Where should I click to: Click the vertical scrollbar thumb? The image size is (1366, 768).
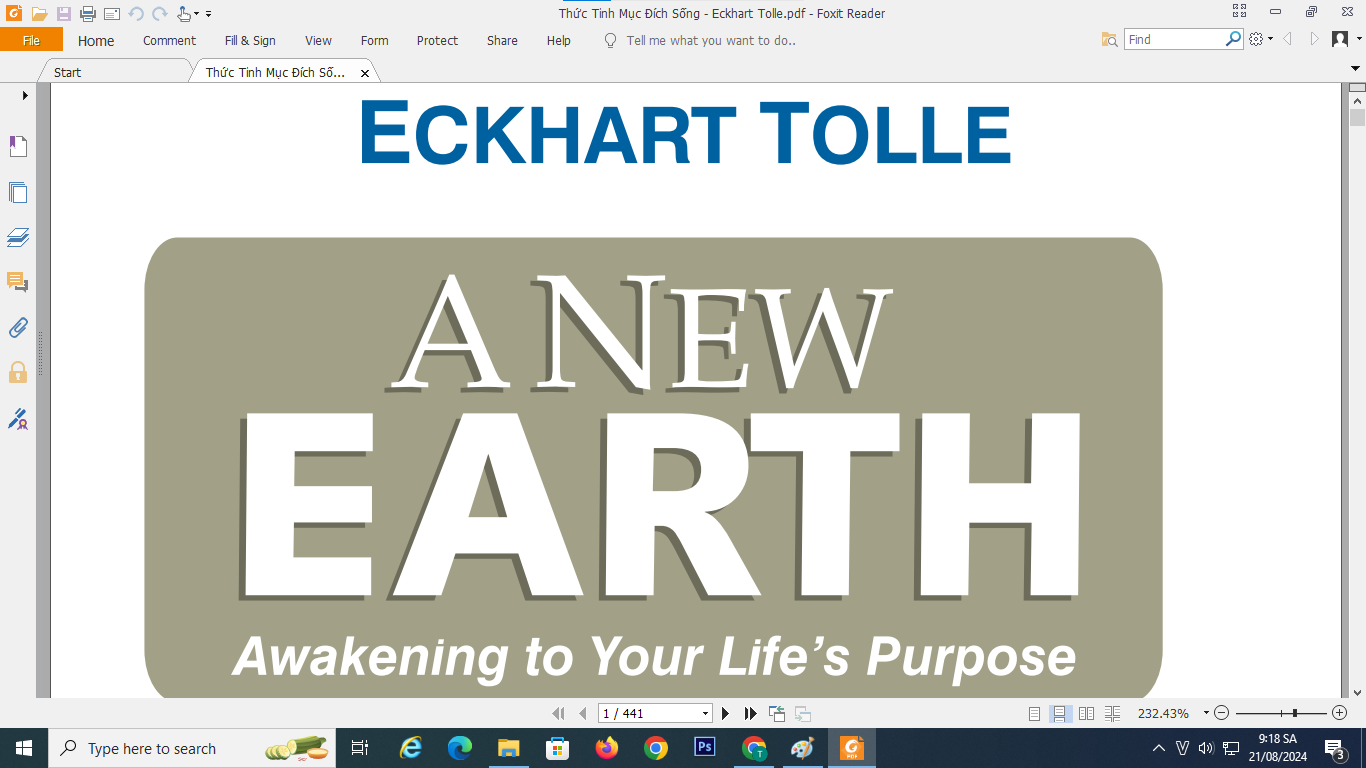1357,116
